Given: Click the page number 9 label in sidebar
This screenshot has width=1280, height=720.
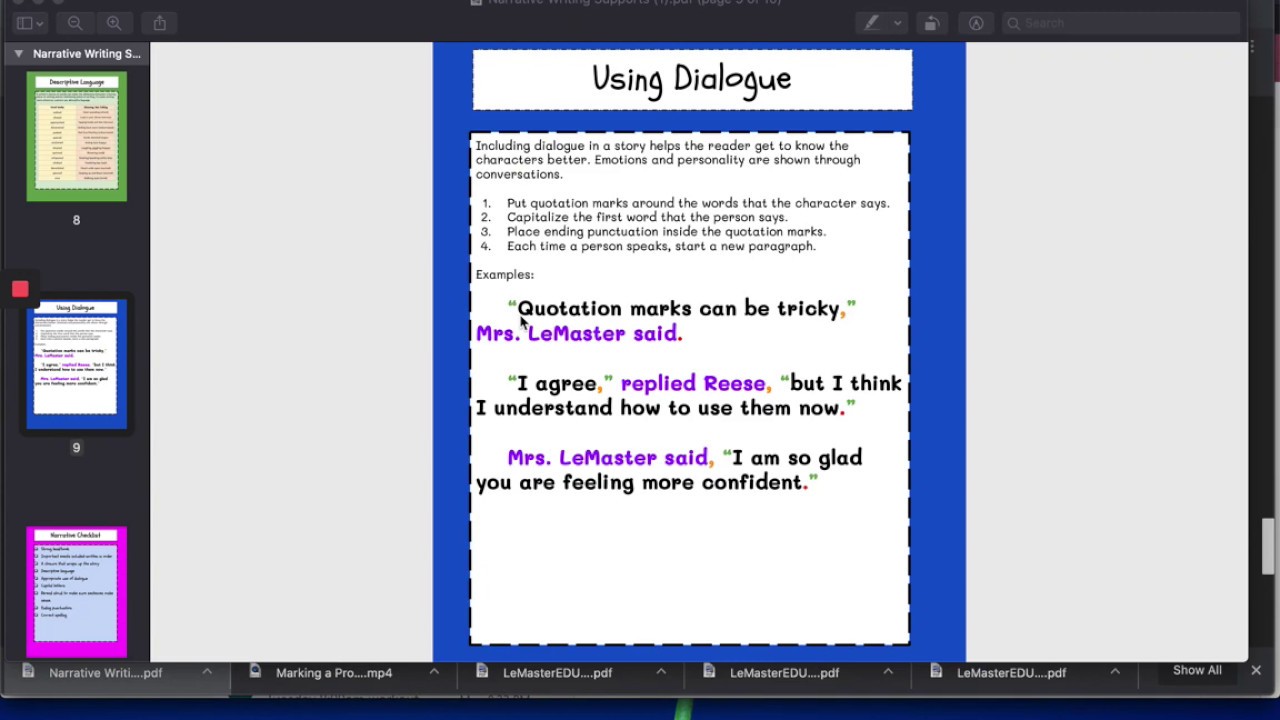Looking at the screenshot, I should coord(76,448).
